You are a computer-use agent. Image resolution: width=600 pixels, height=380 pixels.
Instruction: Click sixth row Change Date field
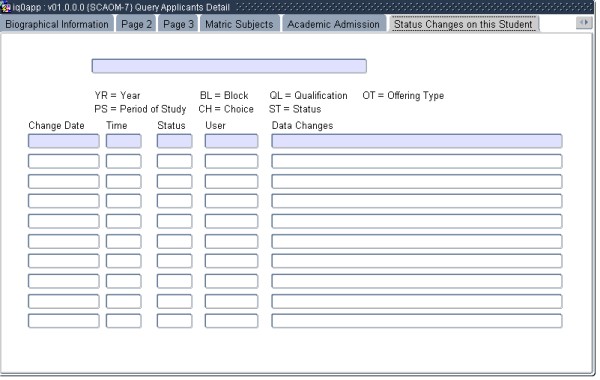point(64,241)
